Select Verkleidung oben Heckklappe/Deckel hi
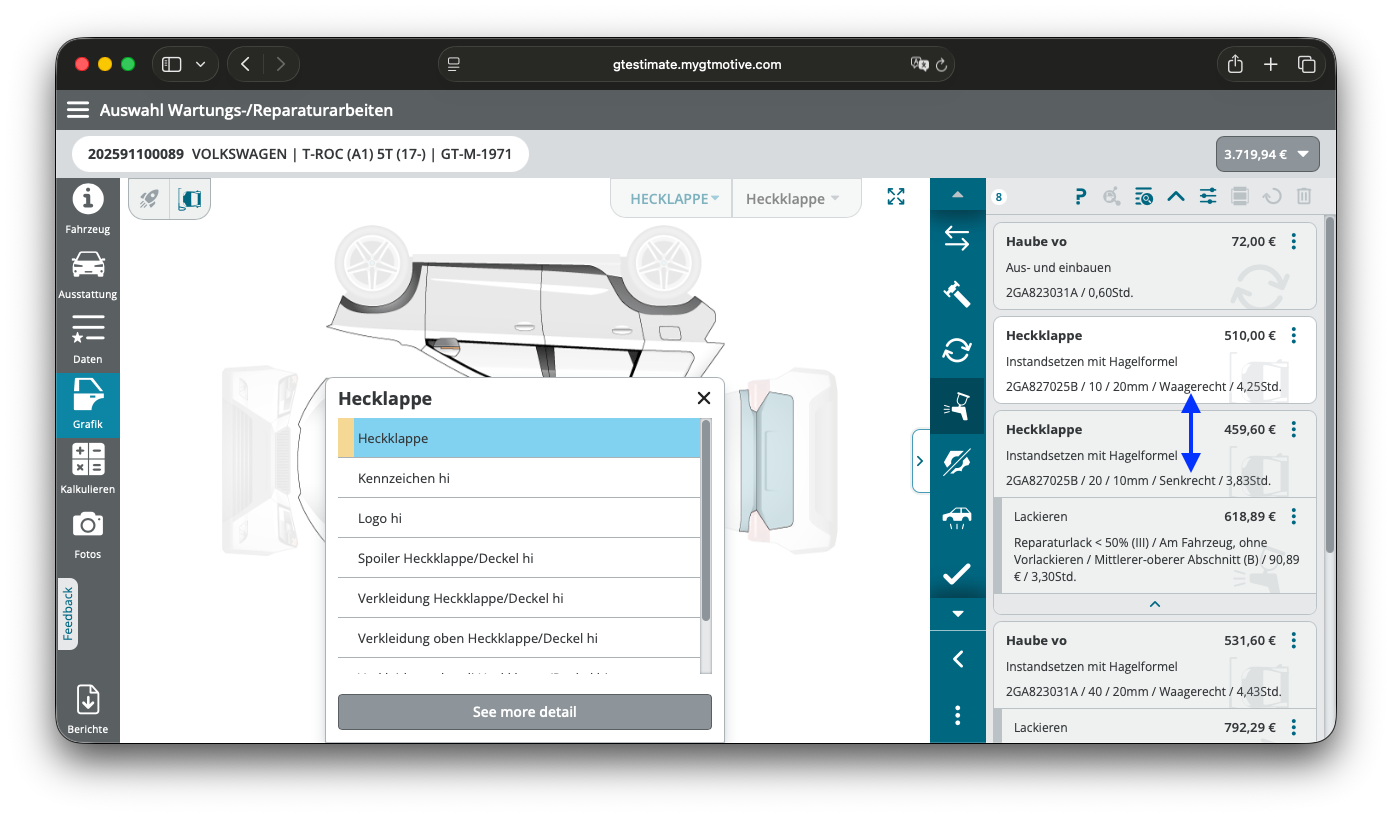Image resolution: width=1392 pixels, height=817 pixels. coord(519,638)
